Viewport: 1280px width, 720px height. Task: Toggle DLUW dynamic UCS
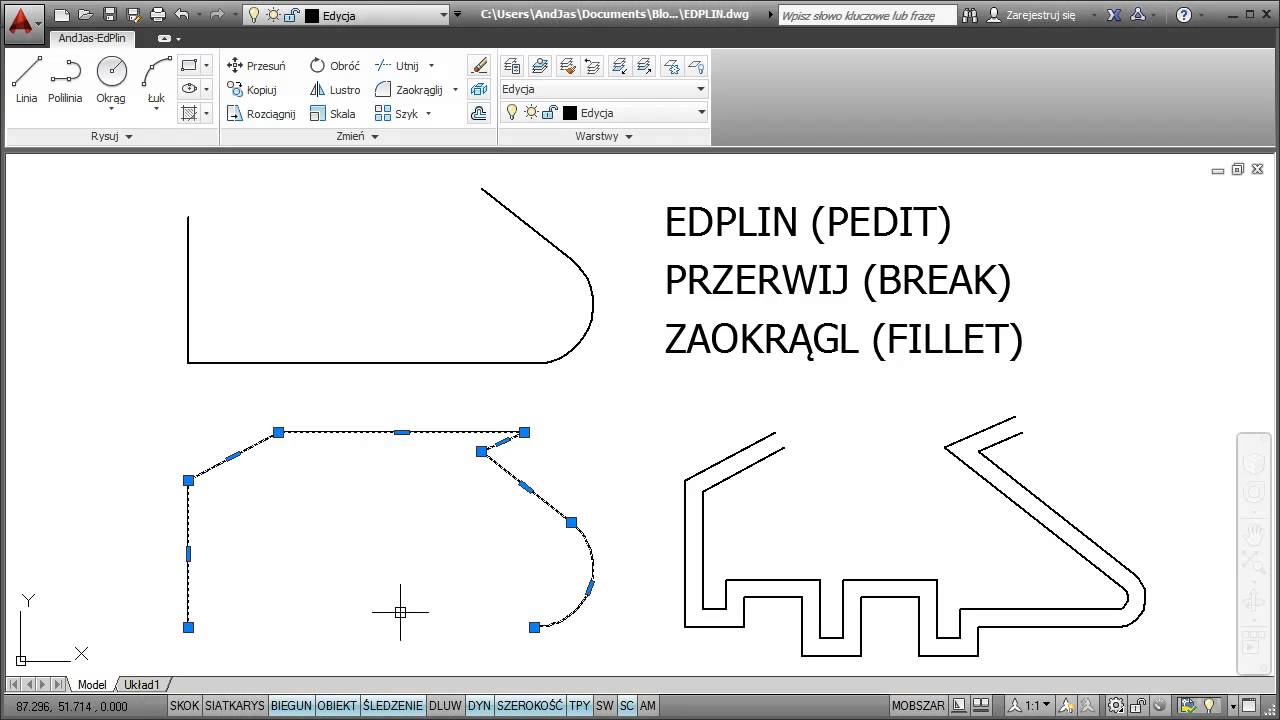(445, 706)
